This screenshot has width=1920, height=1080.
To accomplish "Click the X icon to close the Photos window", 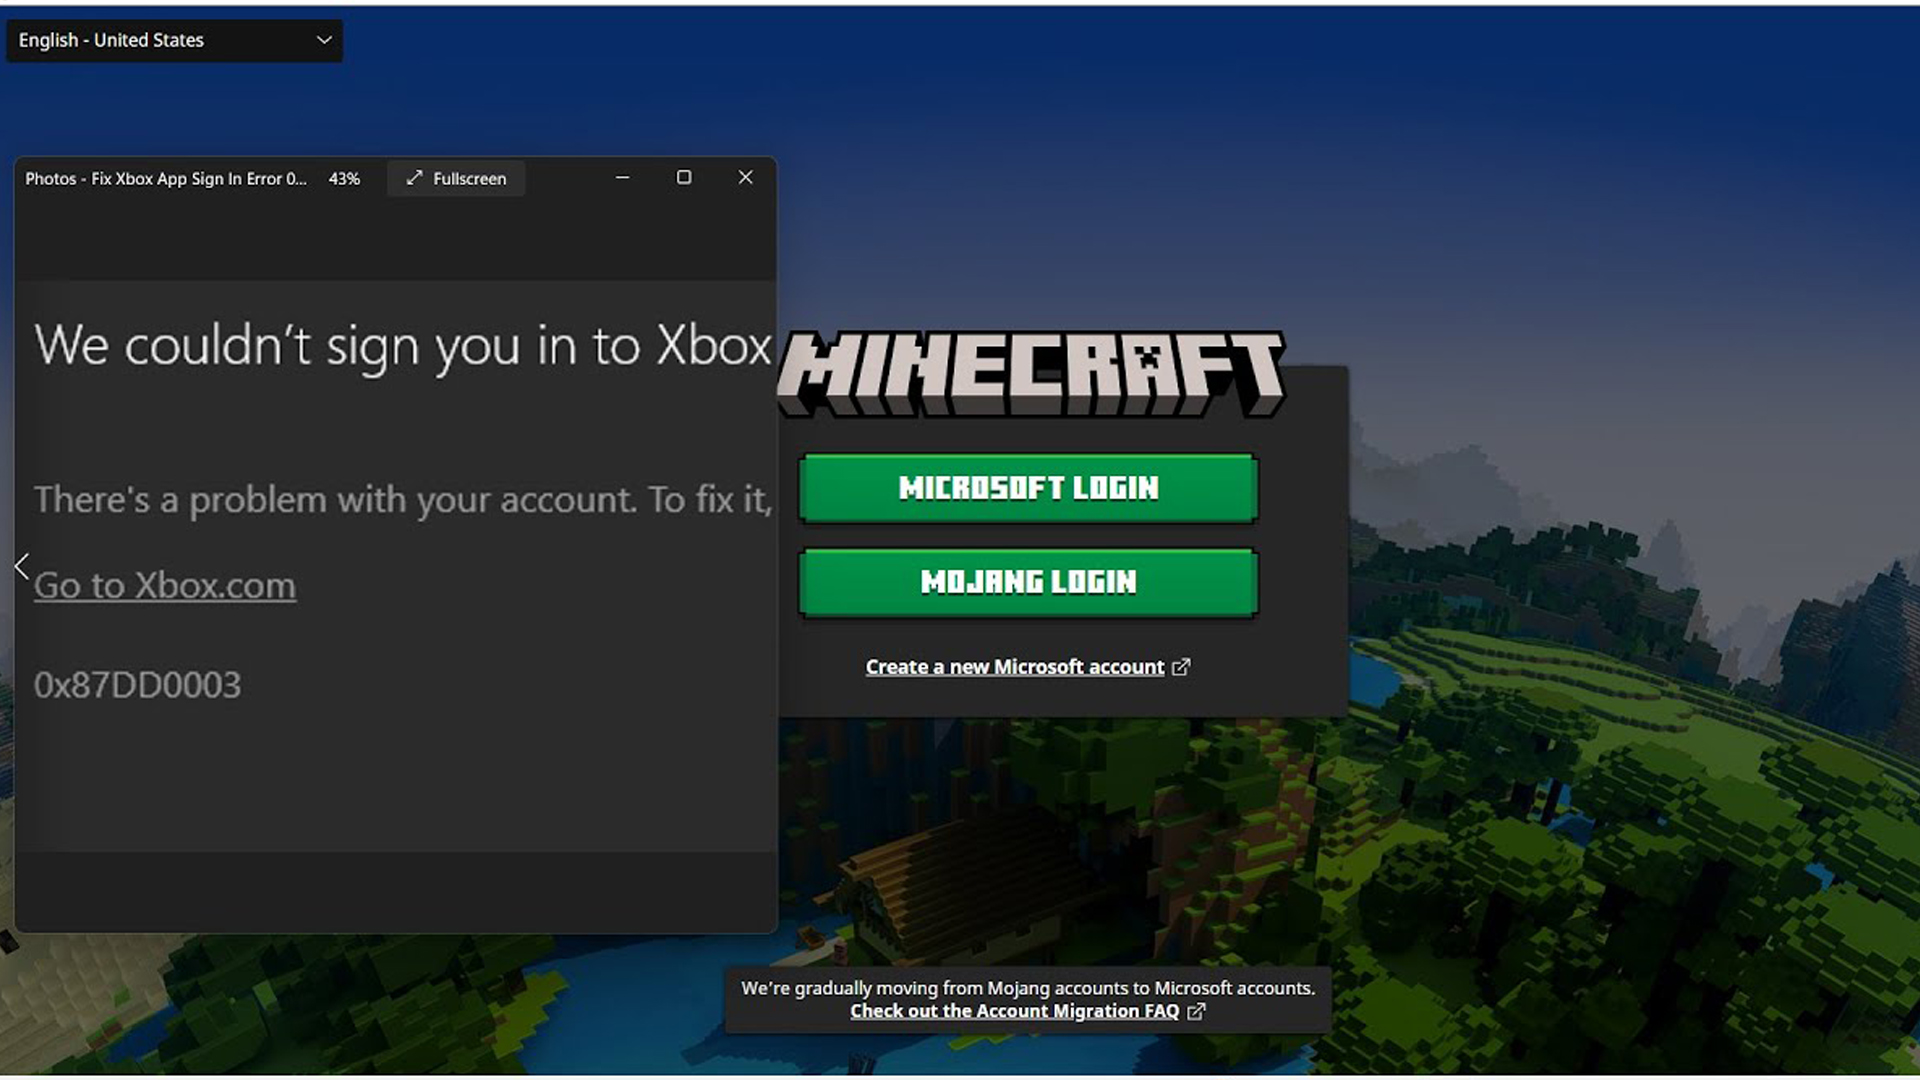I will (x=745, y=177).
